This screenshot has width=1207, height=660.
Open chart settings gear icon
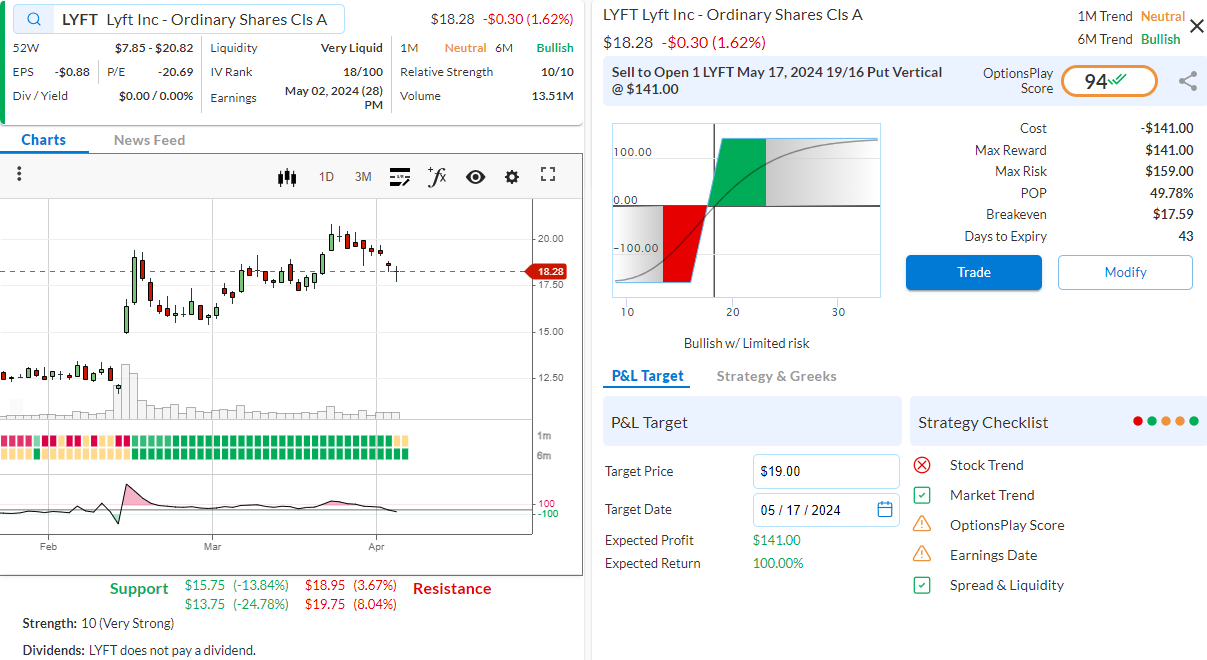(x=512, y=177)
